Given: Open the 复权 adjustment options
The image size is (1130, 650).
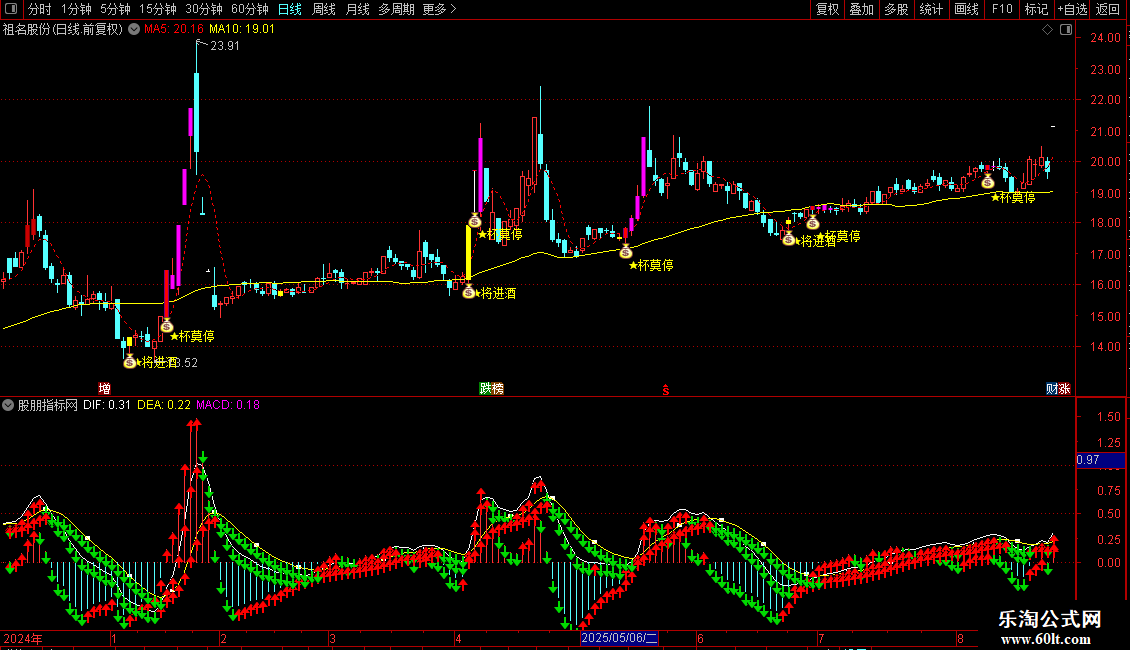Looking at the screenshot, I should tap(827, 9).
